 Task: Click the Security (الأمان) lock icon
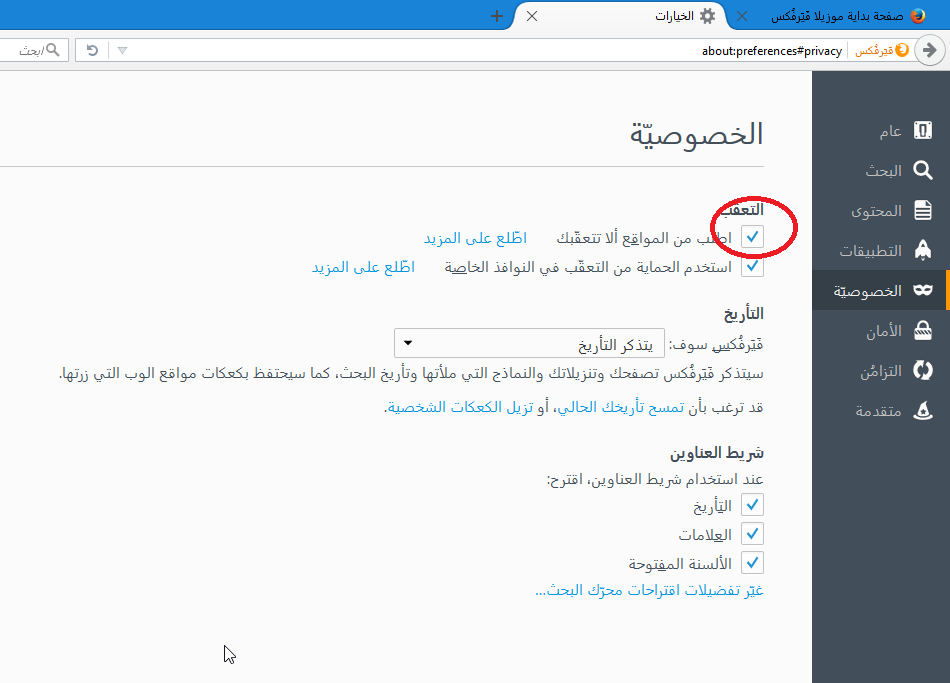point(923,330)
